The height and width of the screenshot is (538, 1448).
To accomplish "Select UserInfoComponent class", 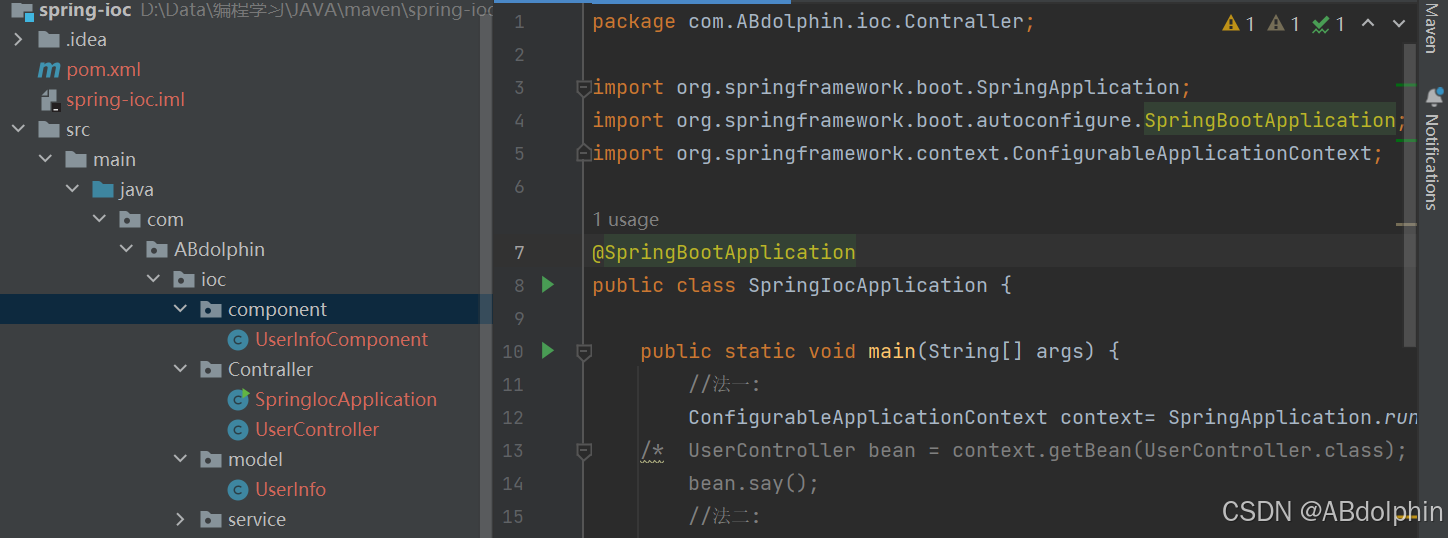I will click(341, 340).
